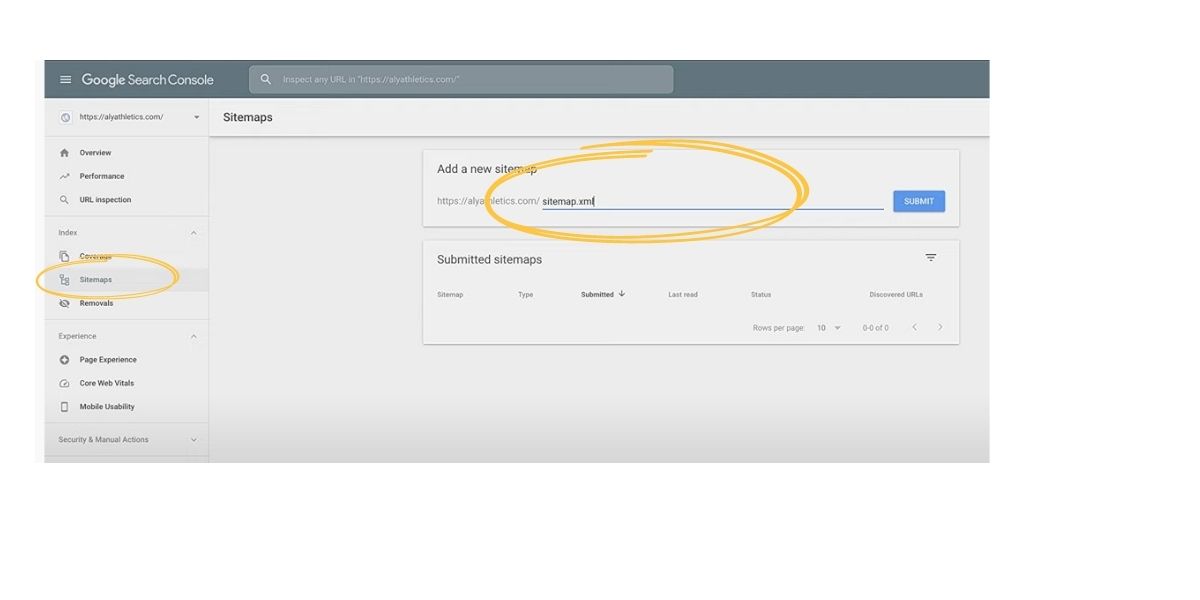Sort by the Type column header
This screenshot has width=1200, height=600.
(x=526, y=295)
